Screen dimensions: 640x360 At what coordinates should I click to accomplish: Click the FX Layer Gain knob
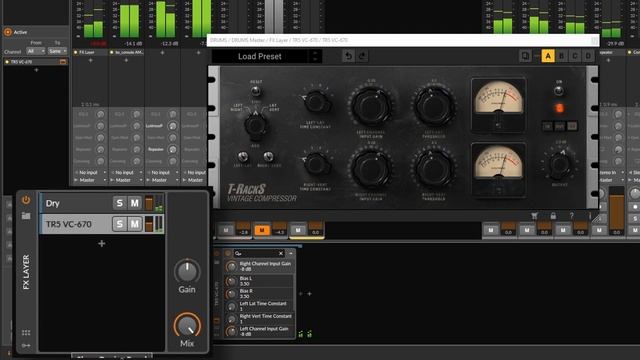187,271
